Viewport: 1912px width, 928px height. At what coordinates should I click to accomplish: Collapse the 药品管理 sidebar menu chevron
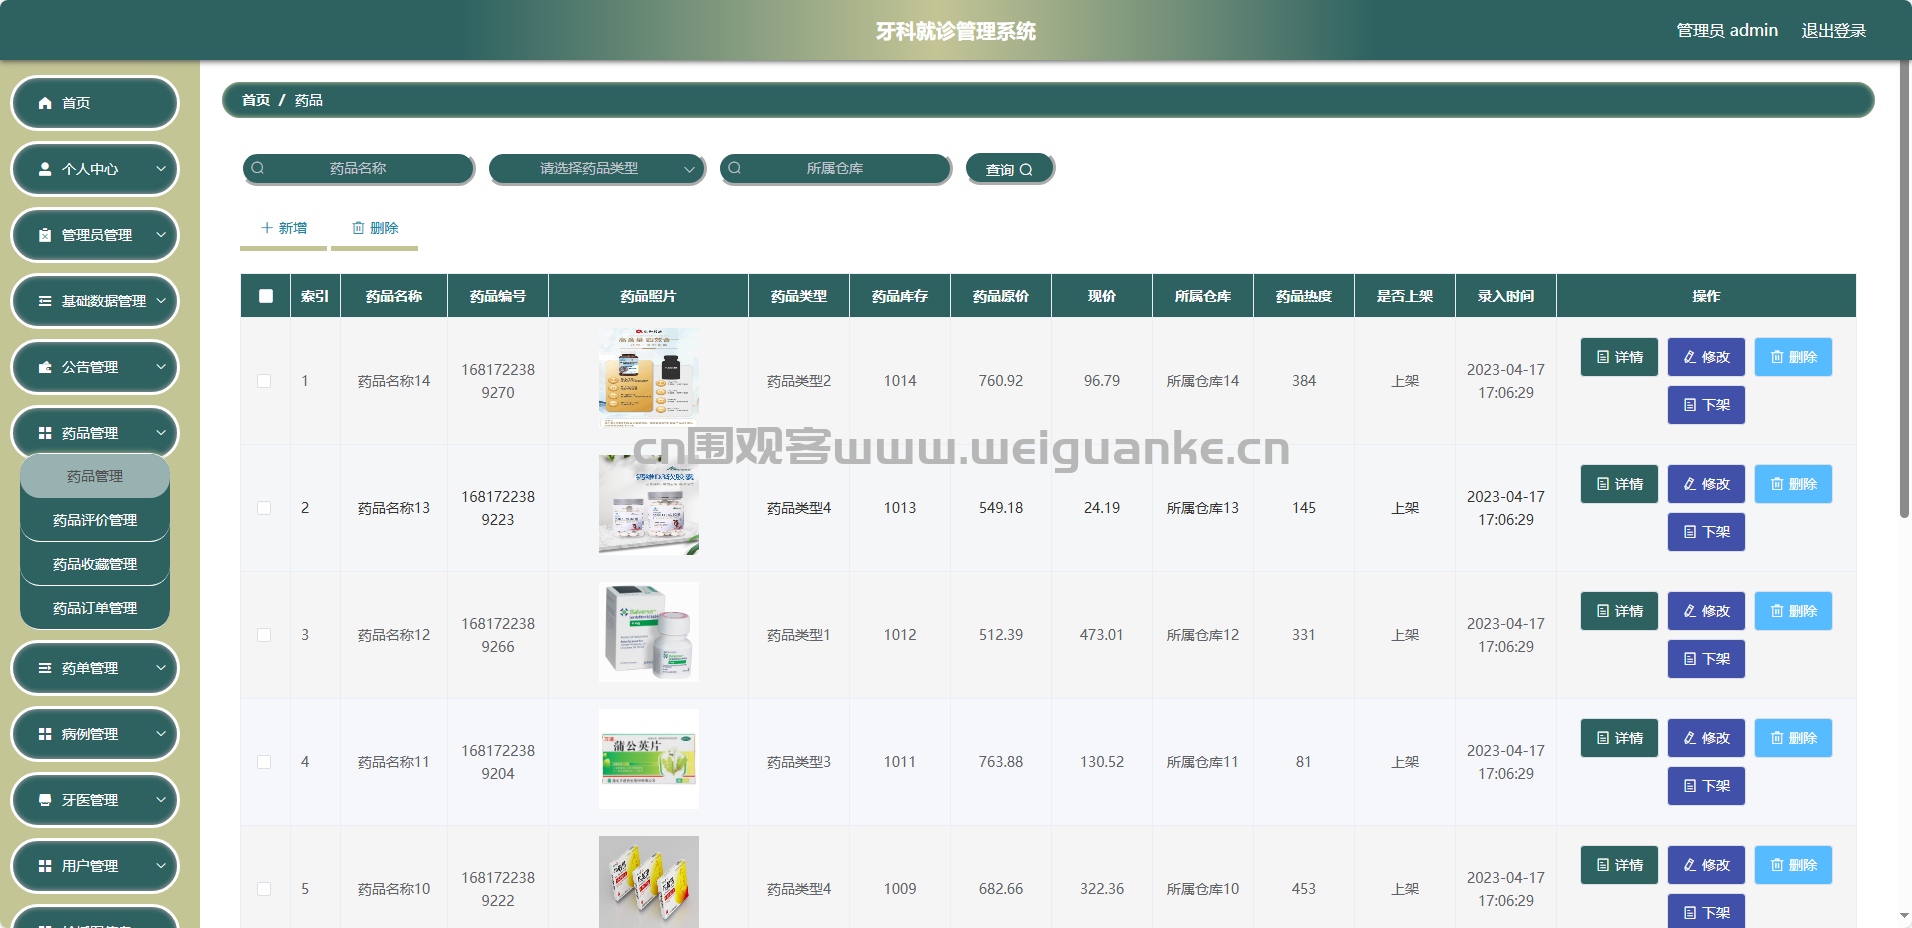point(161,433)
